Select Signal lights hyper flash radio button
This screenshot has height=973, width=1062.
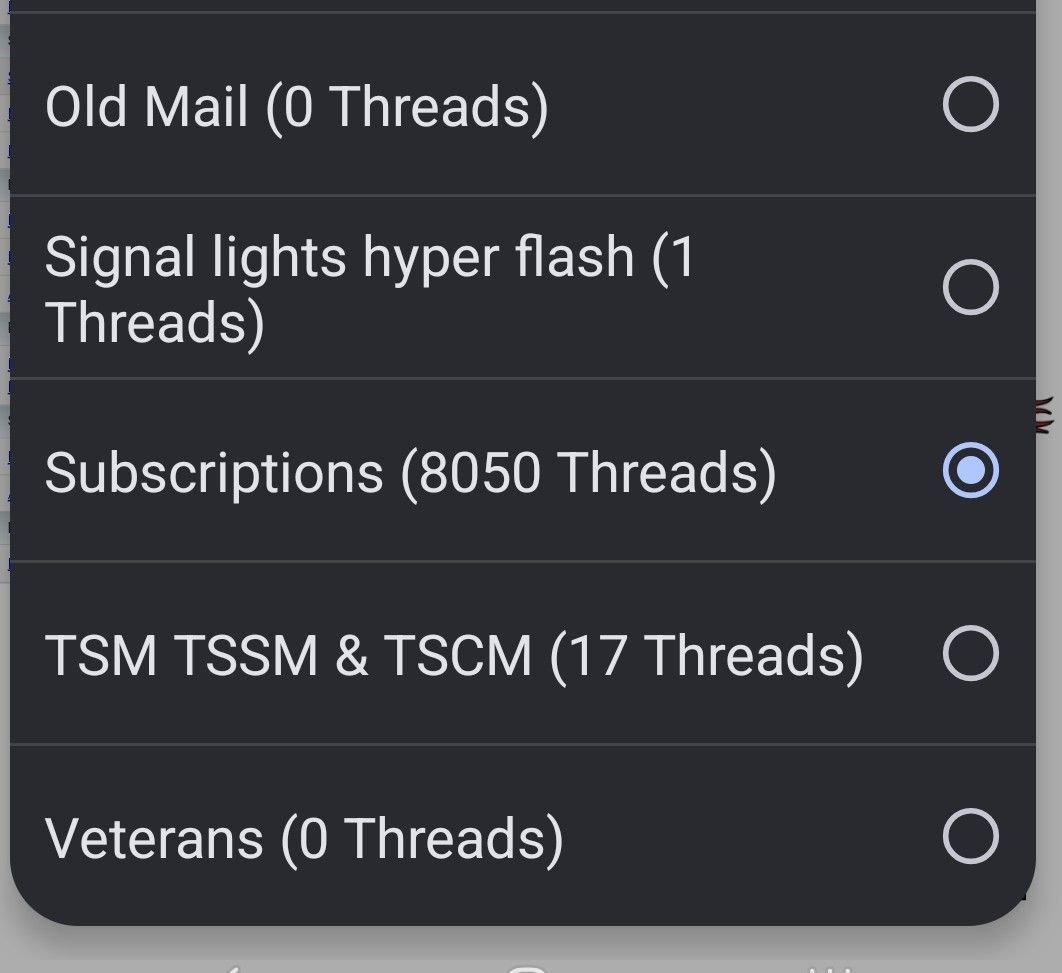970,288
